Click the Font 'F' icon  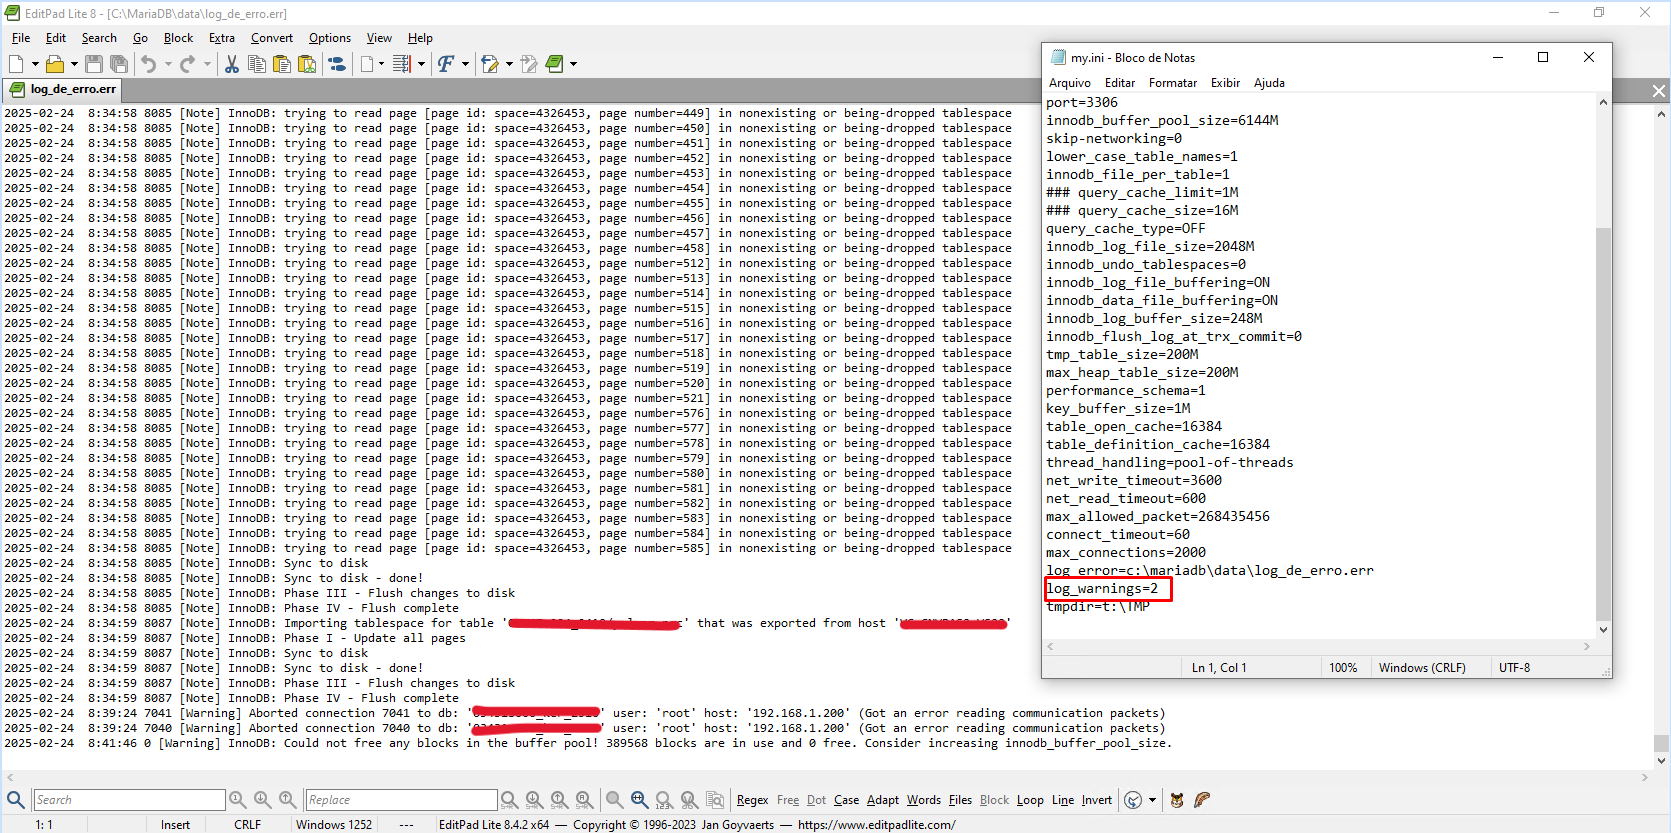[446, 64]
